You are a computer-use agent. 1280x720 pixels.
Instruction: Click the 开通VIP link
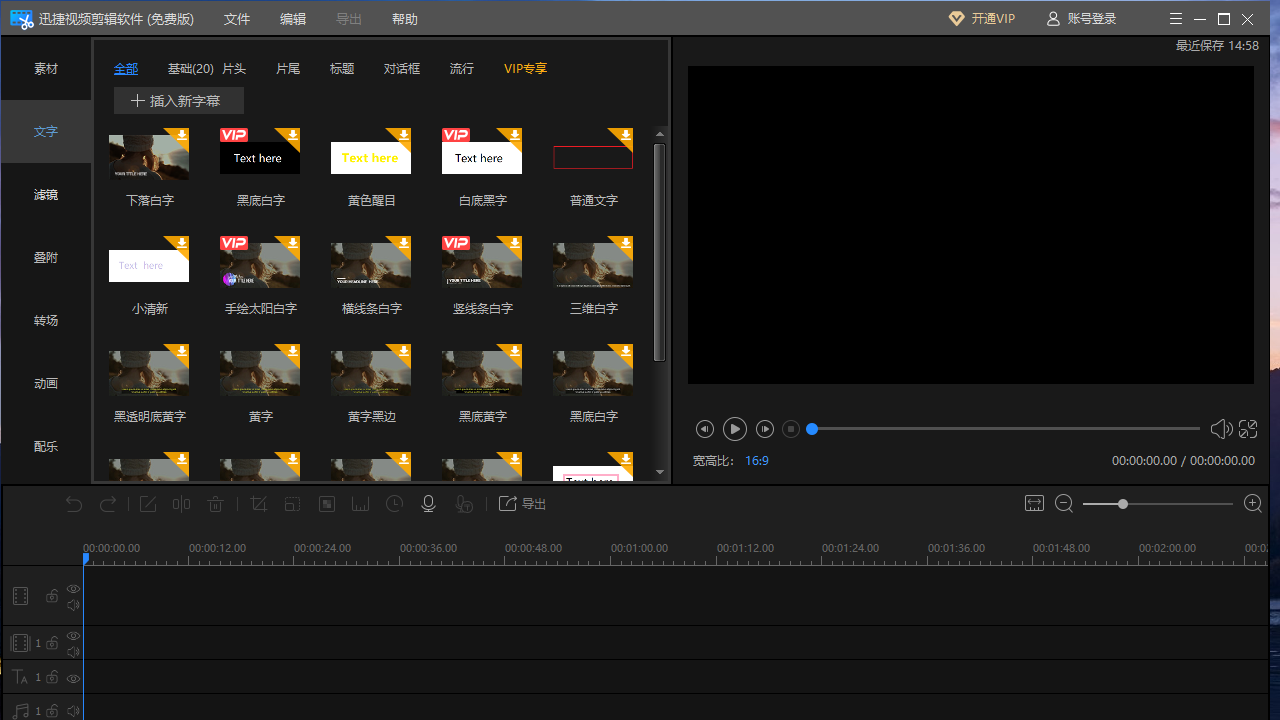click(x=982, y=19)
